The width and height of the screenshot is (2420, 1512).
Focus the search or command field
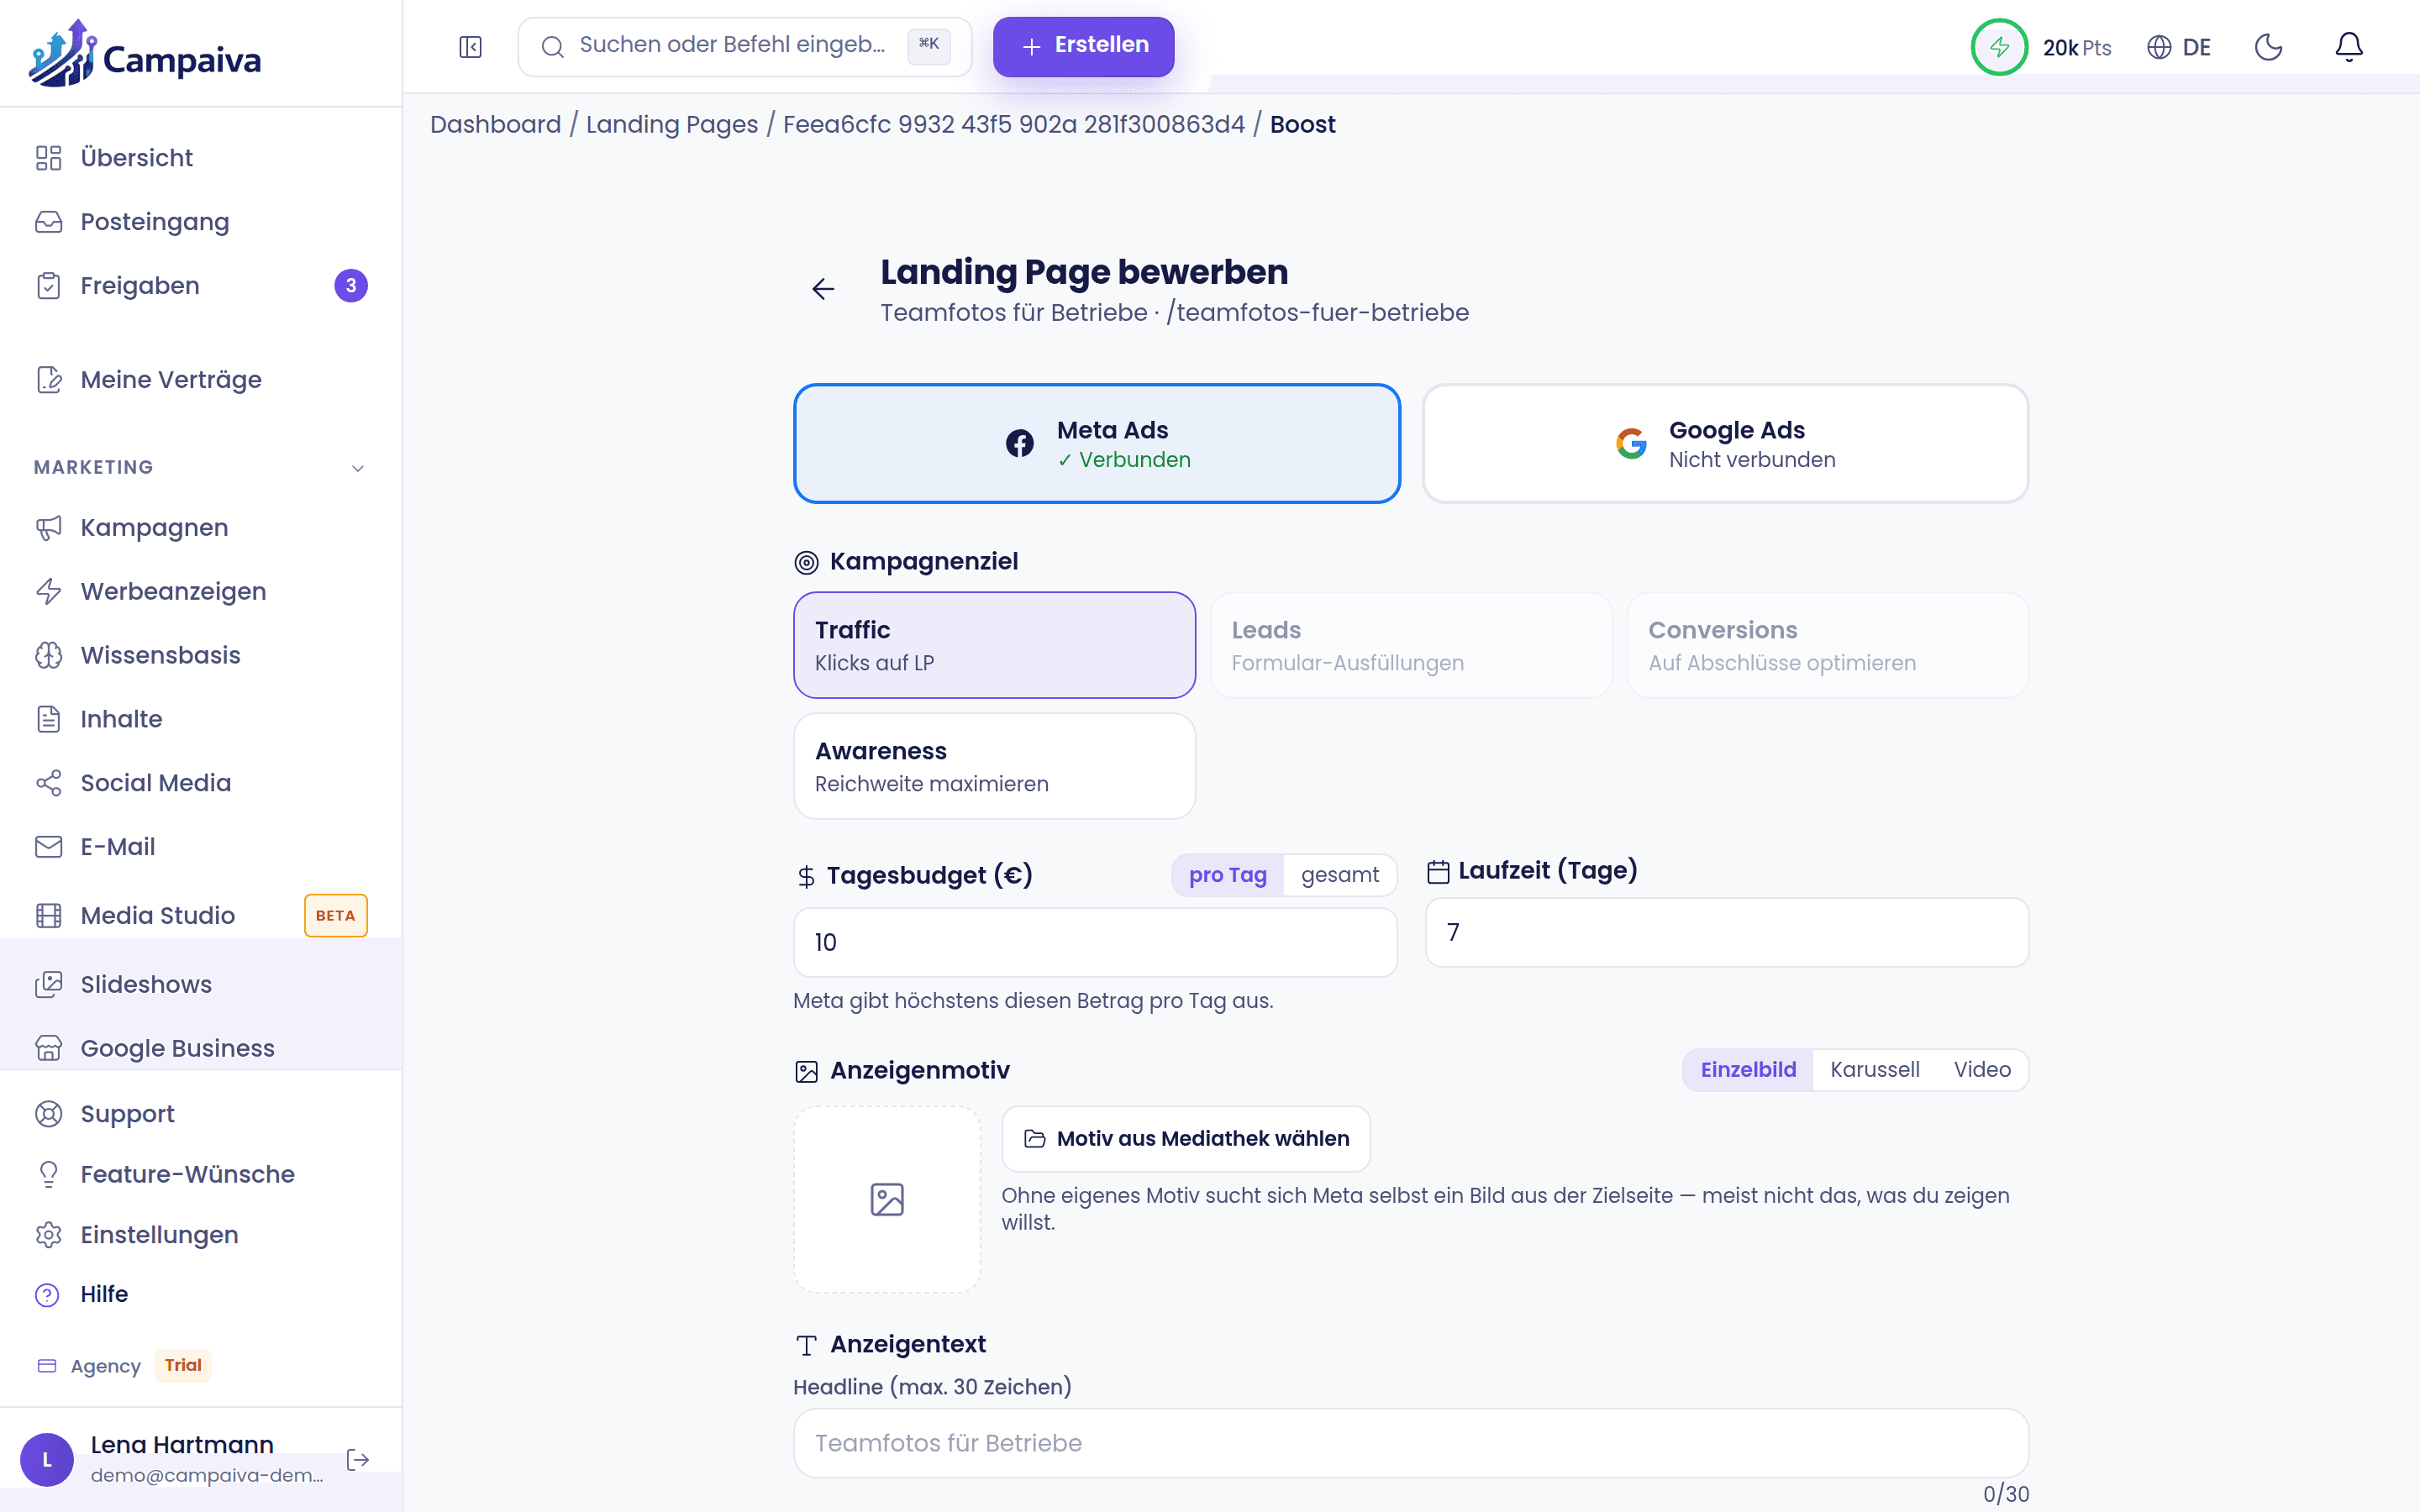pyautogui.click(x=745, y=46)
